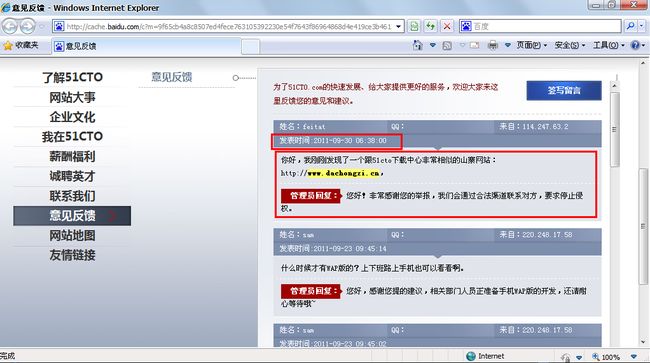Click the blue 签写留言 button
Viewport: 650px width, 363px height.
pyautogui.click(x=564, y=90)
